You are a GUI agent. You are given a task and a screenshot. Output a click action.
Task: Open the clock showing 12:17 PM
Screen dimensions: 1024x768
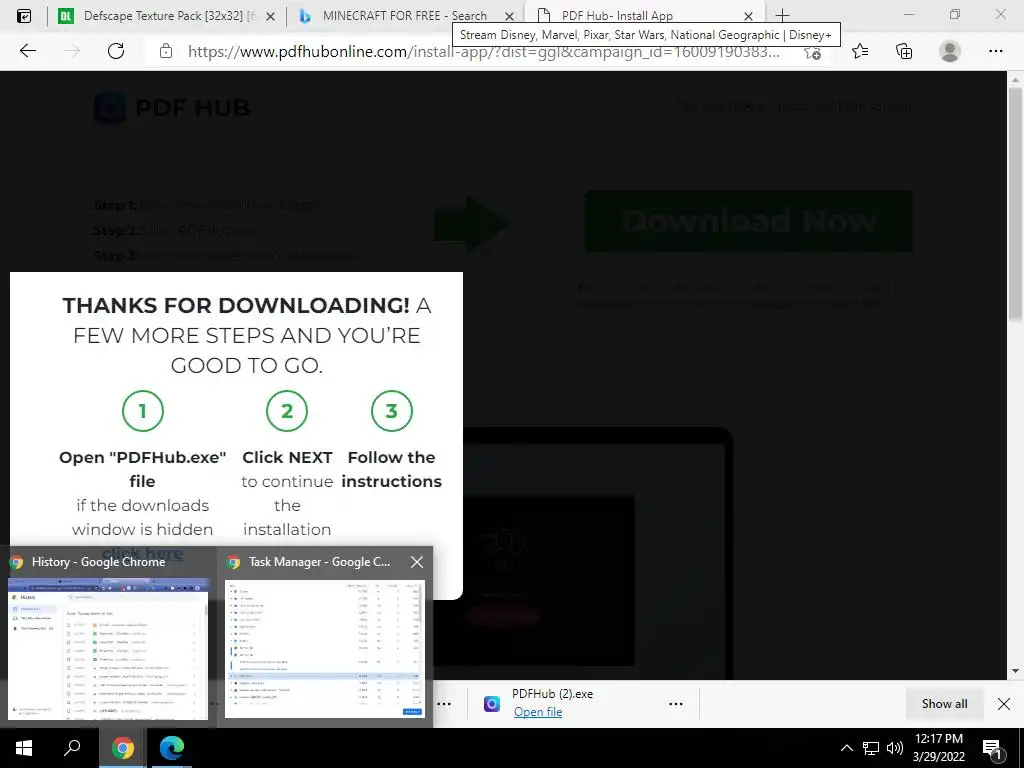(938, 748)
